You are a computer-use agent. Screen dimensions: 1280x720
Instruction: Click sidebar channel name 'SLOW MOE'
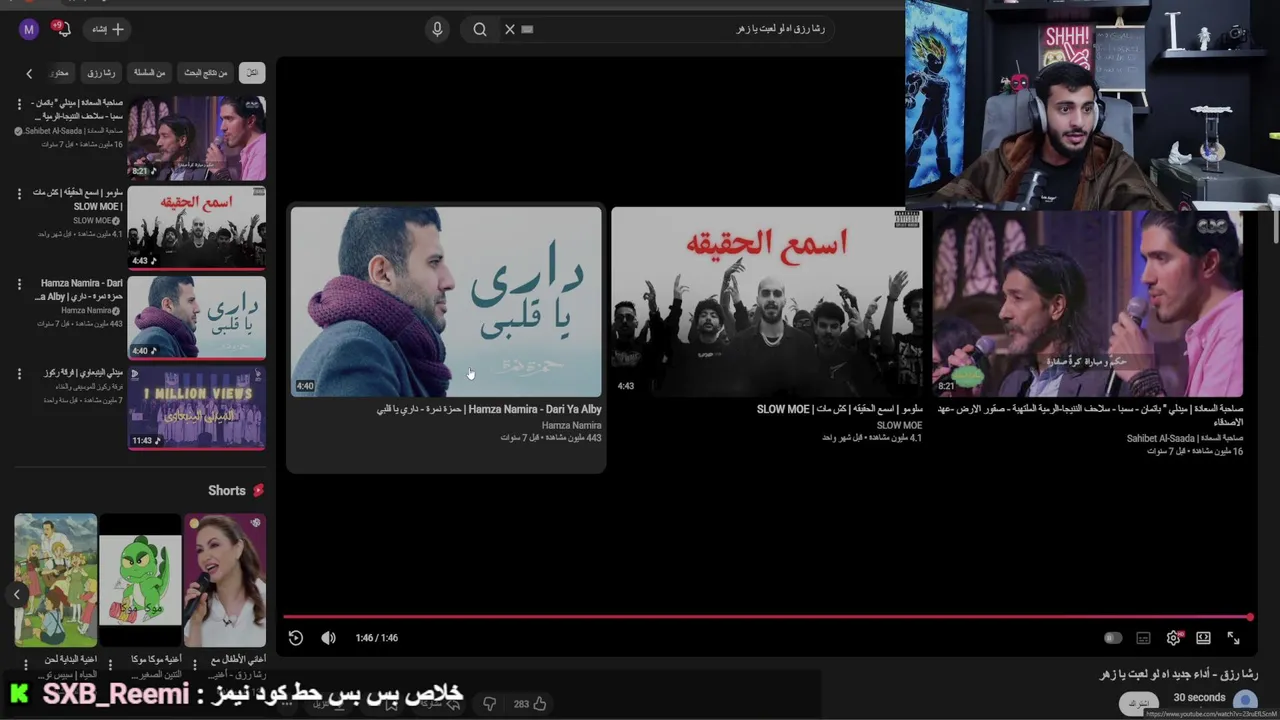(x=92, y=221)
